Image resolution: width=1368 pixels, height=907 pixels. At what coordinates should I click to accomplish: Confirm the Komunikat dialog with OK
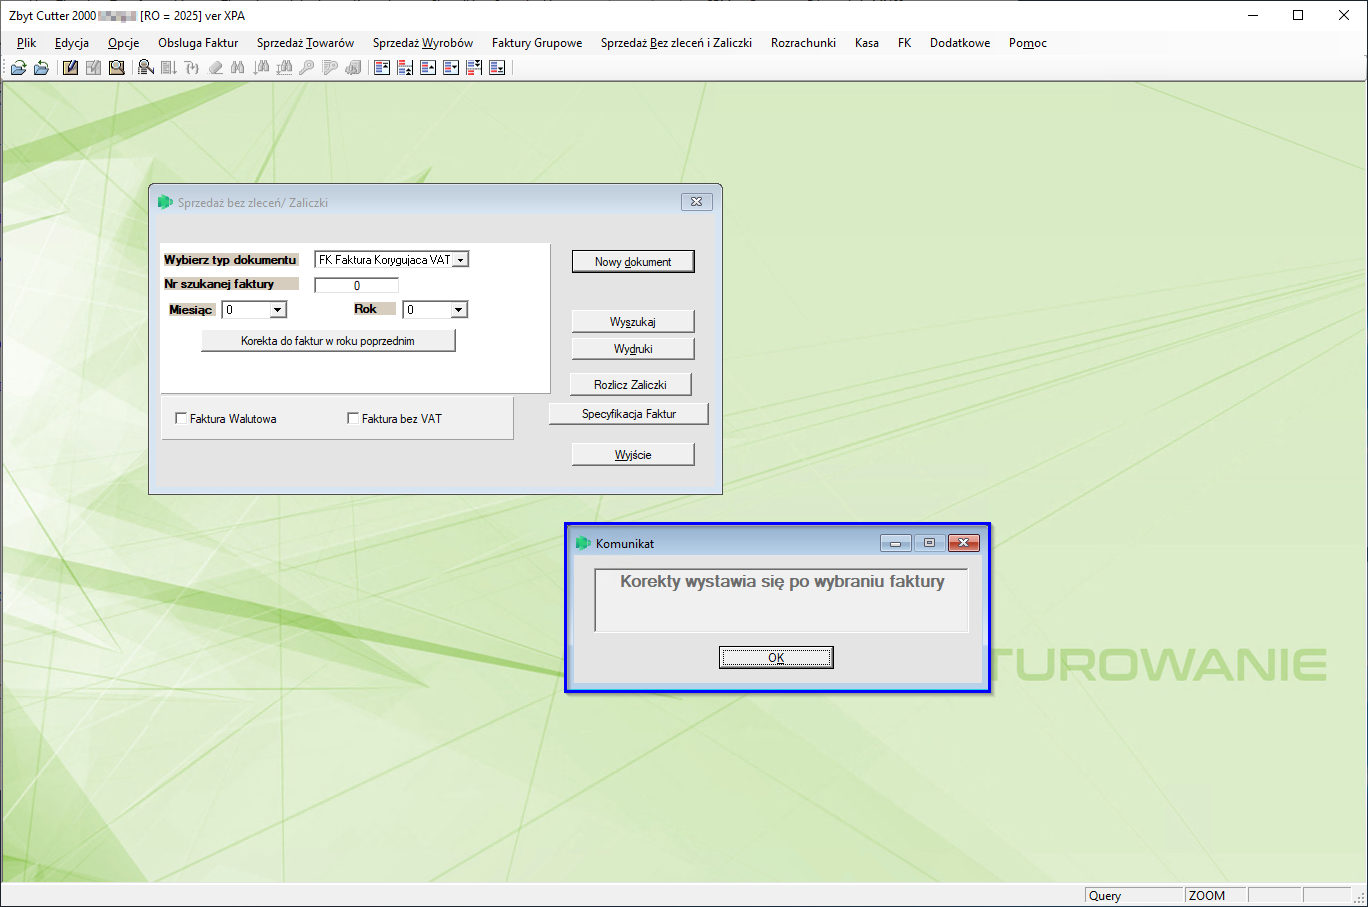click(x=776, y=657)
